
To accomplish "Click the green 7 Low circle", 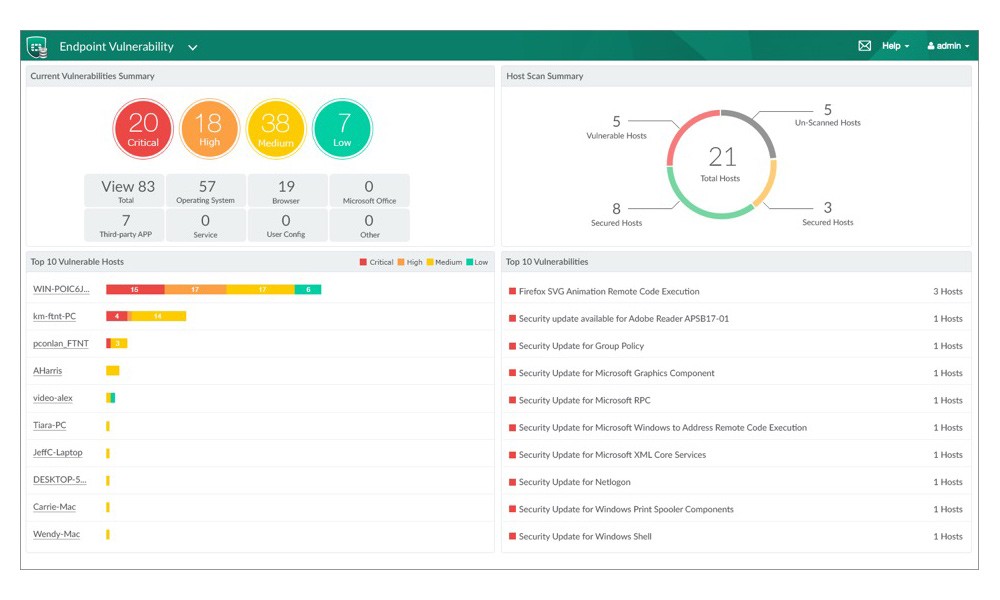I will click(x=342, y=129).
